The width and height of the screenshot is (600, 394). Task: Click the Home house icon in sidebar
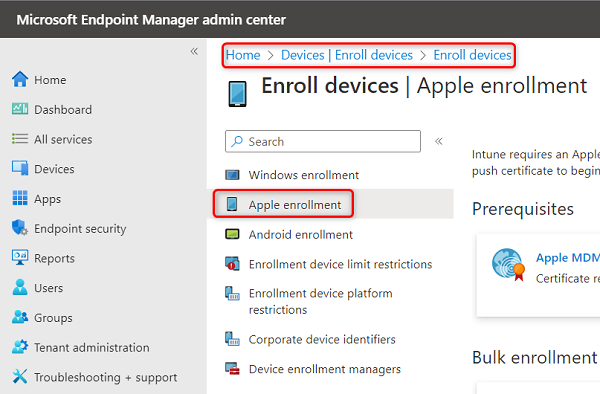coord(20,80)
